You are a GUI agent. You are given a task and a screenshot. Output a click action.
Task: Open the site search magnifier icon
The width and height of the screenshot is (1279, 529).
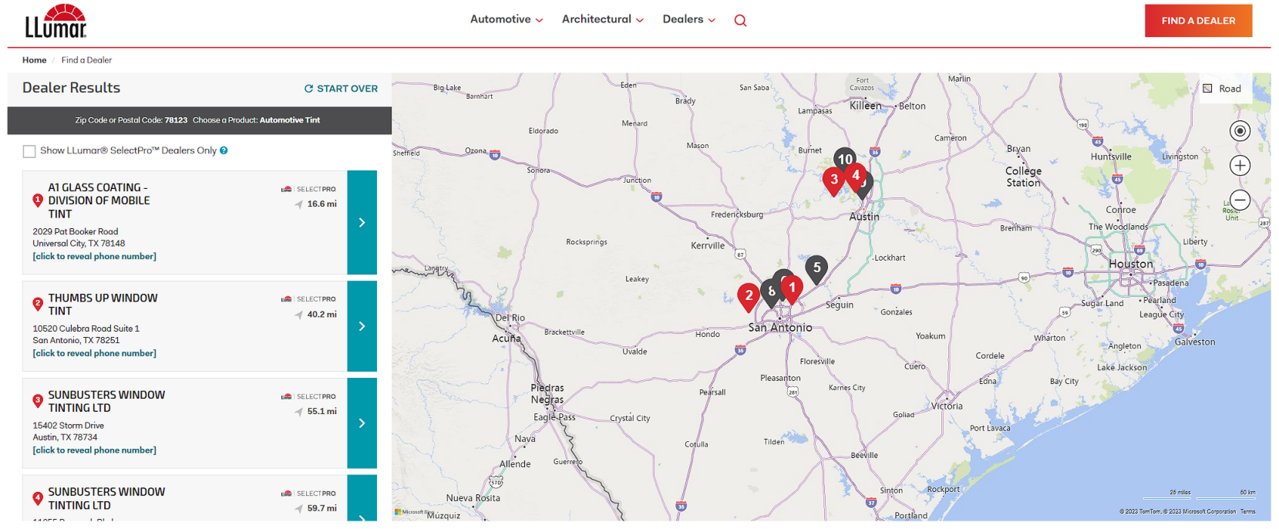pos(740,20)
